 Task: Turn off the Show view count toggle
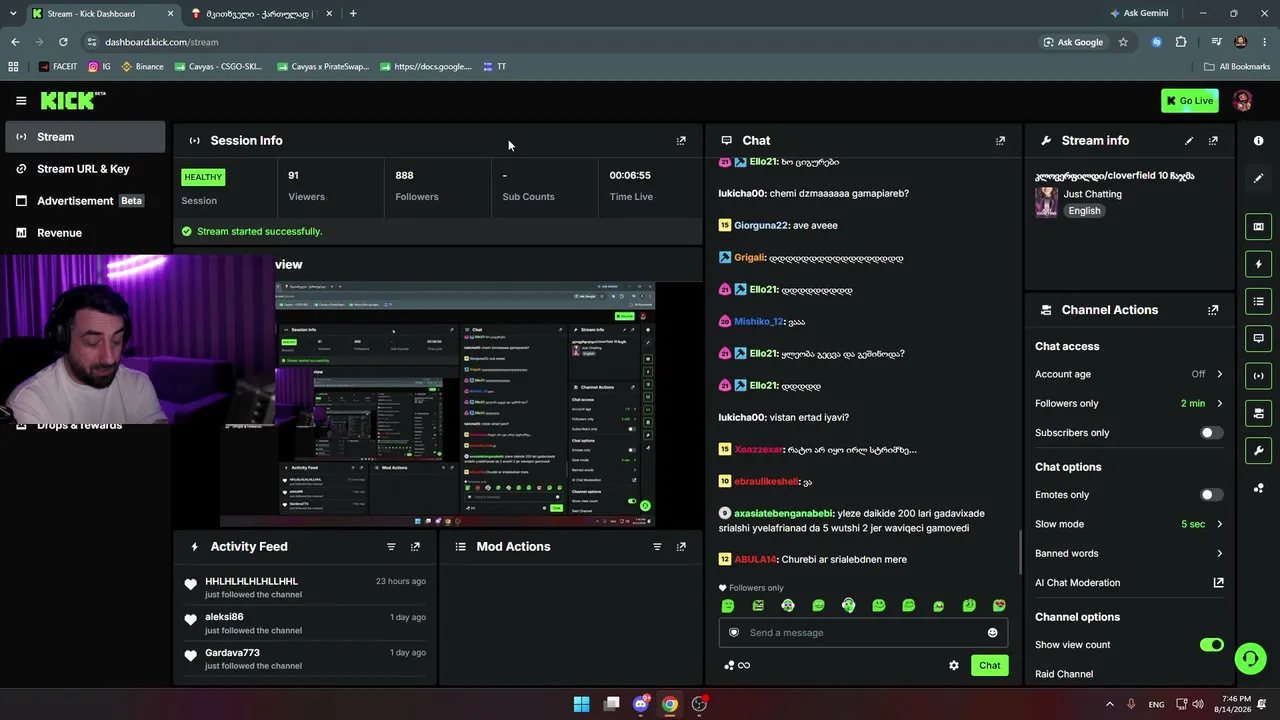tap(1211, 645)
